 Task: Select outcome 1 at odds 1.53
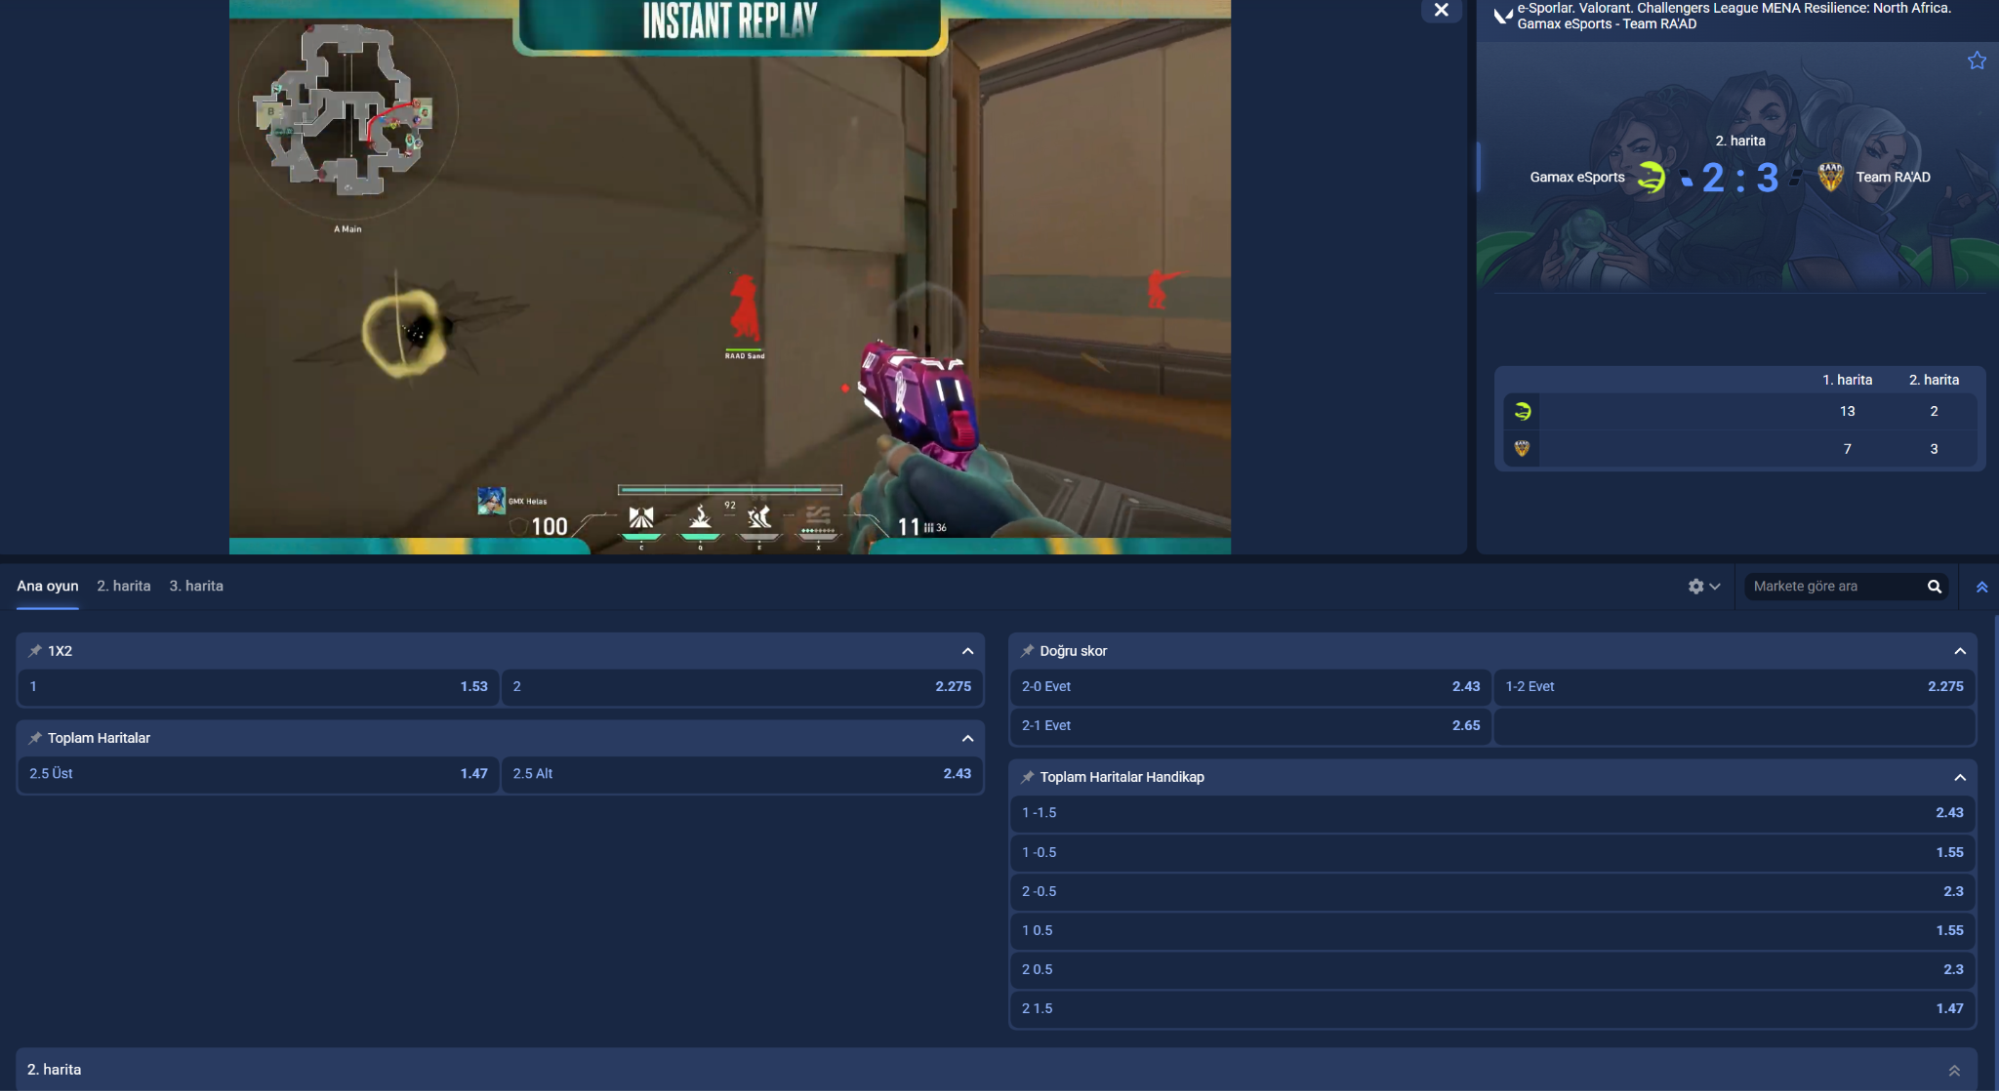[x=258, y=687]
